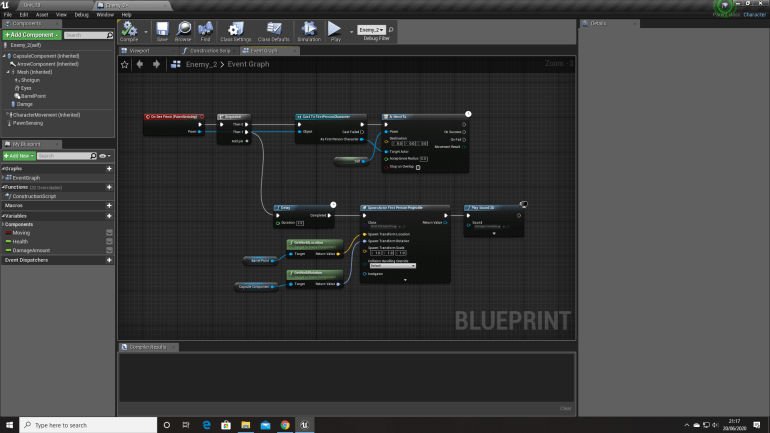Click the Duration value field in the Delay node
The image size is (770, 433).
[300, 223]
